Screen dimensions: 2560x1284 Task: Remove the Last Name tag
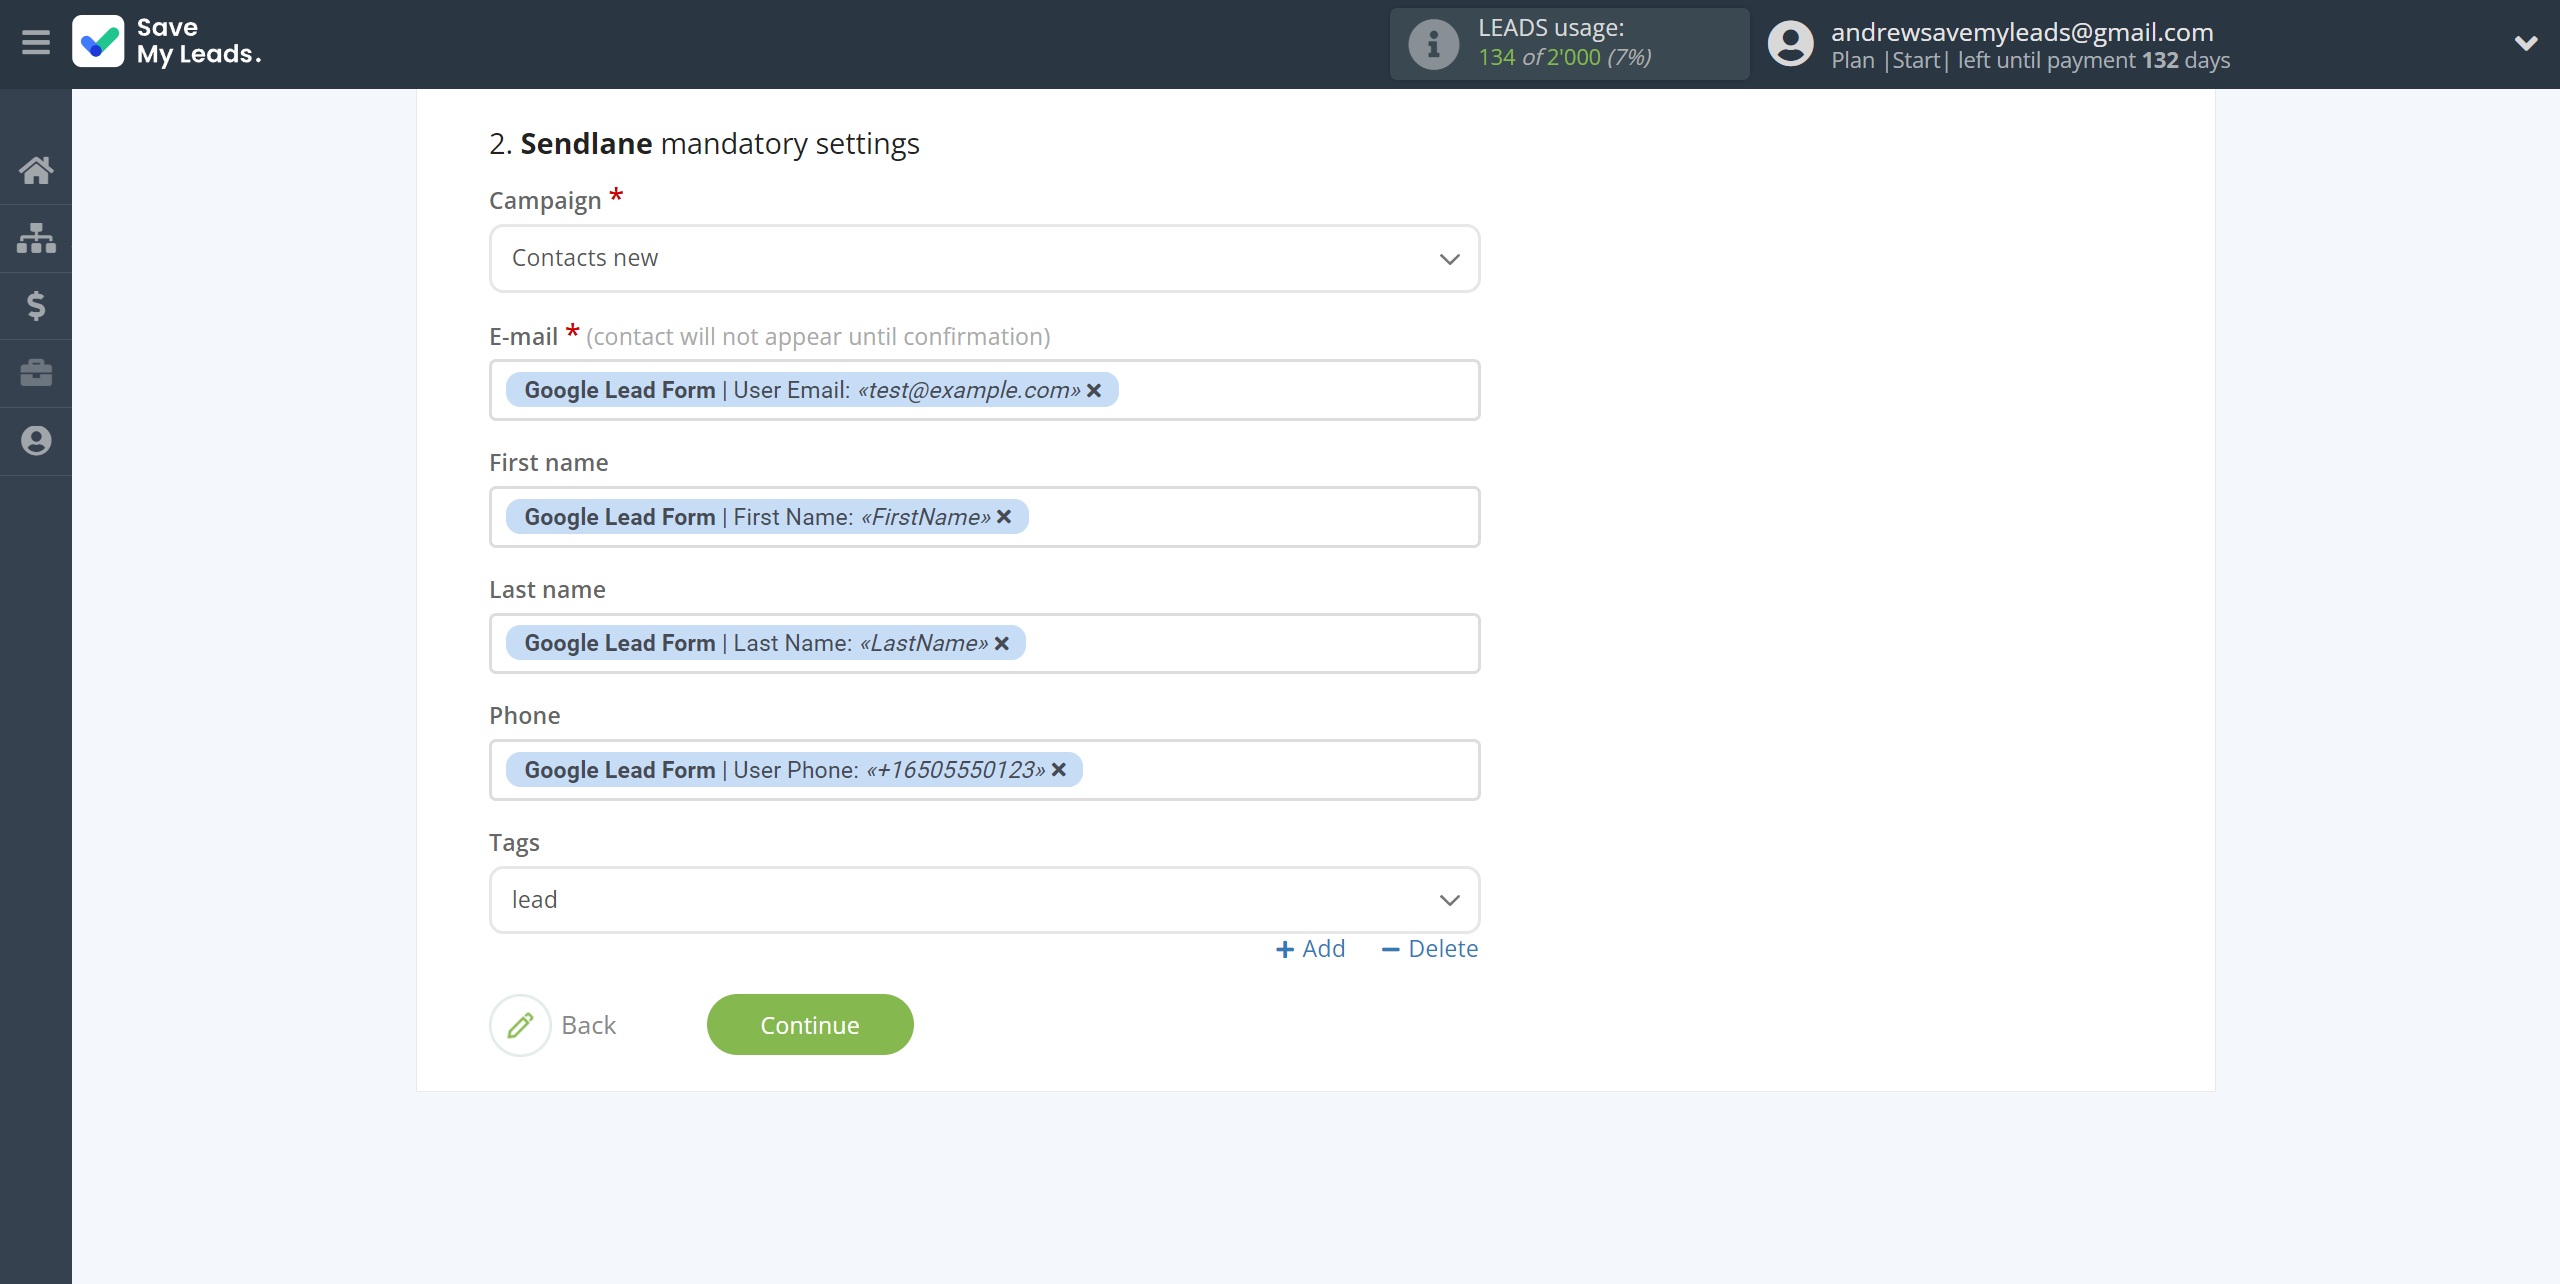[1001, 644]
